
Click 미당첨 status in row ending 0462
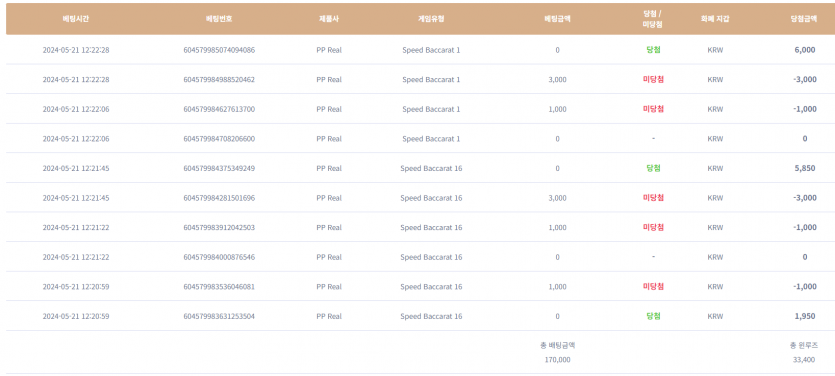[653, 80]
